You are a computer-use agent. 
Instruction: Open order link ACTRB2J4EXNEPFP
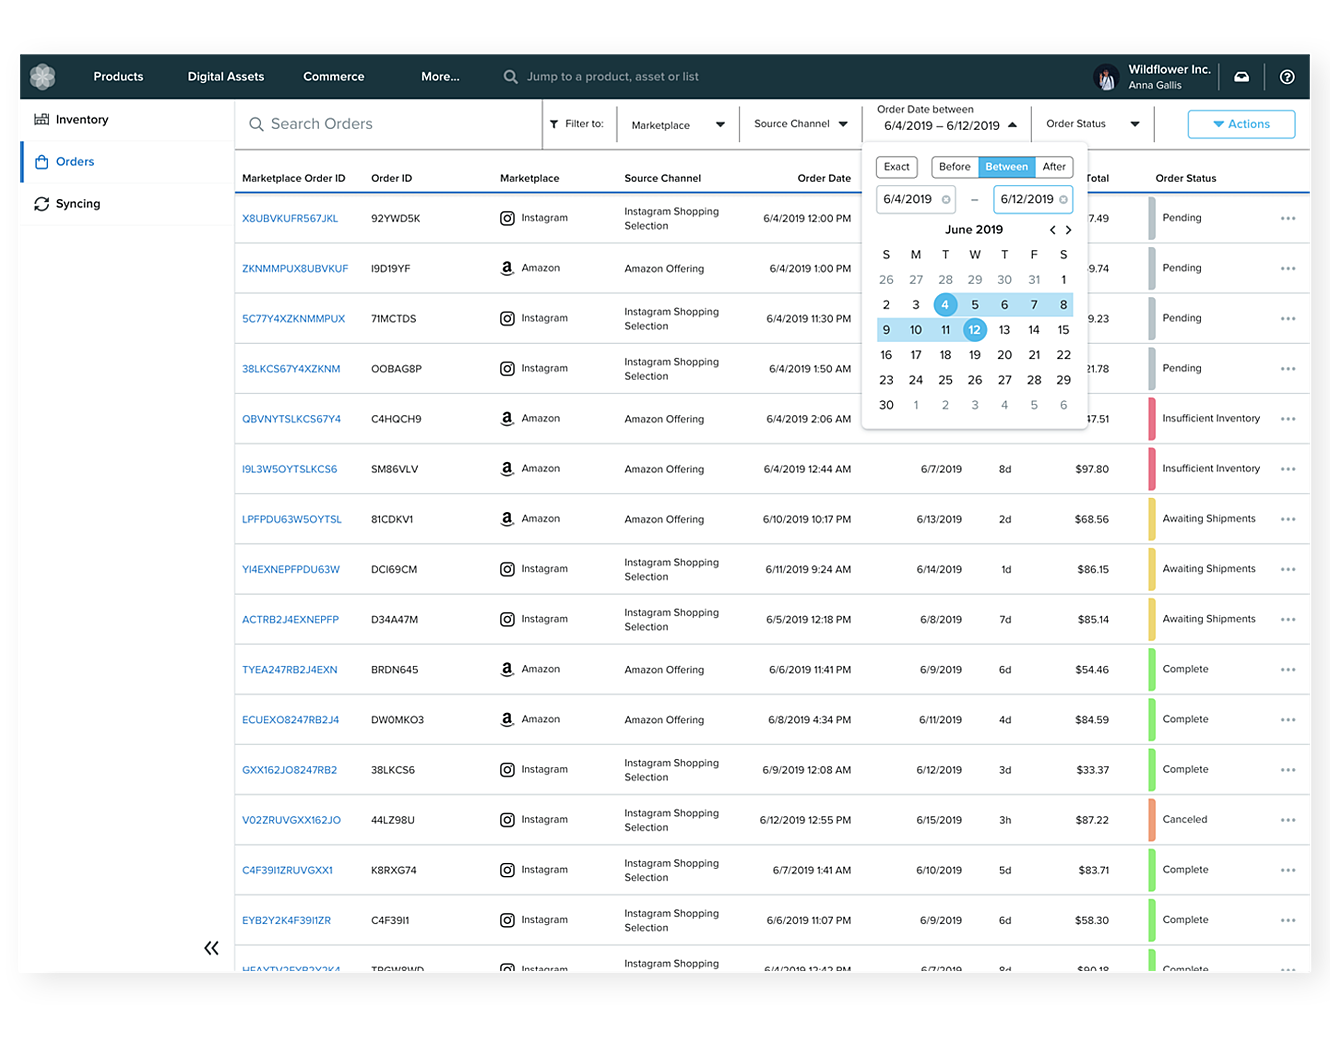(290, 620)
